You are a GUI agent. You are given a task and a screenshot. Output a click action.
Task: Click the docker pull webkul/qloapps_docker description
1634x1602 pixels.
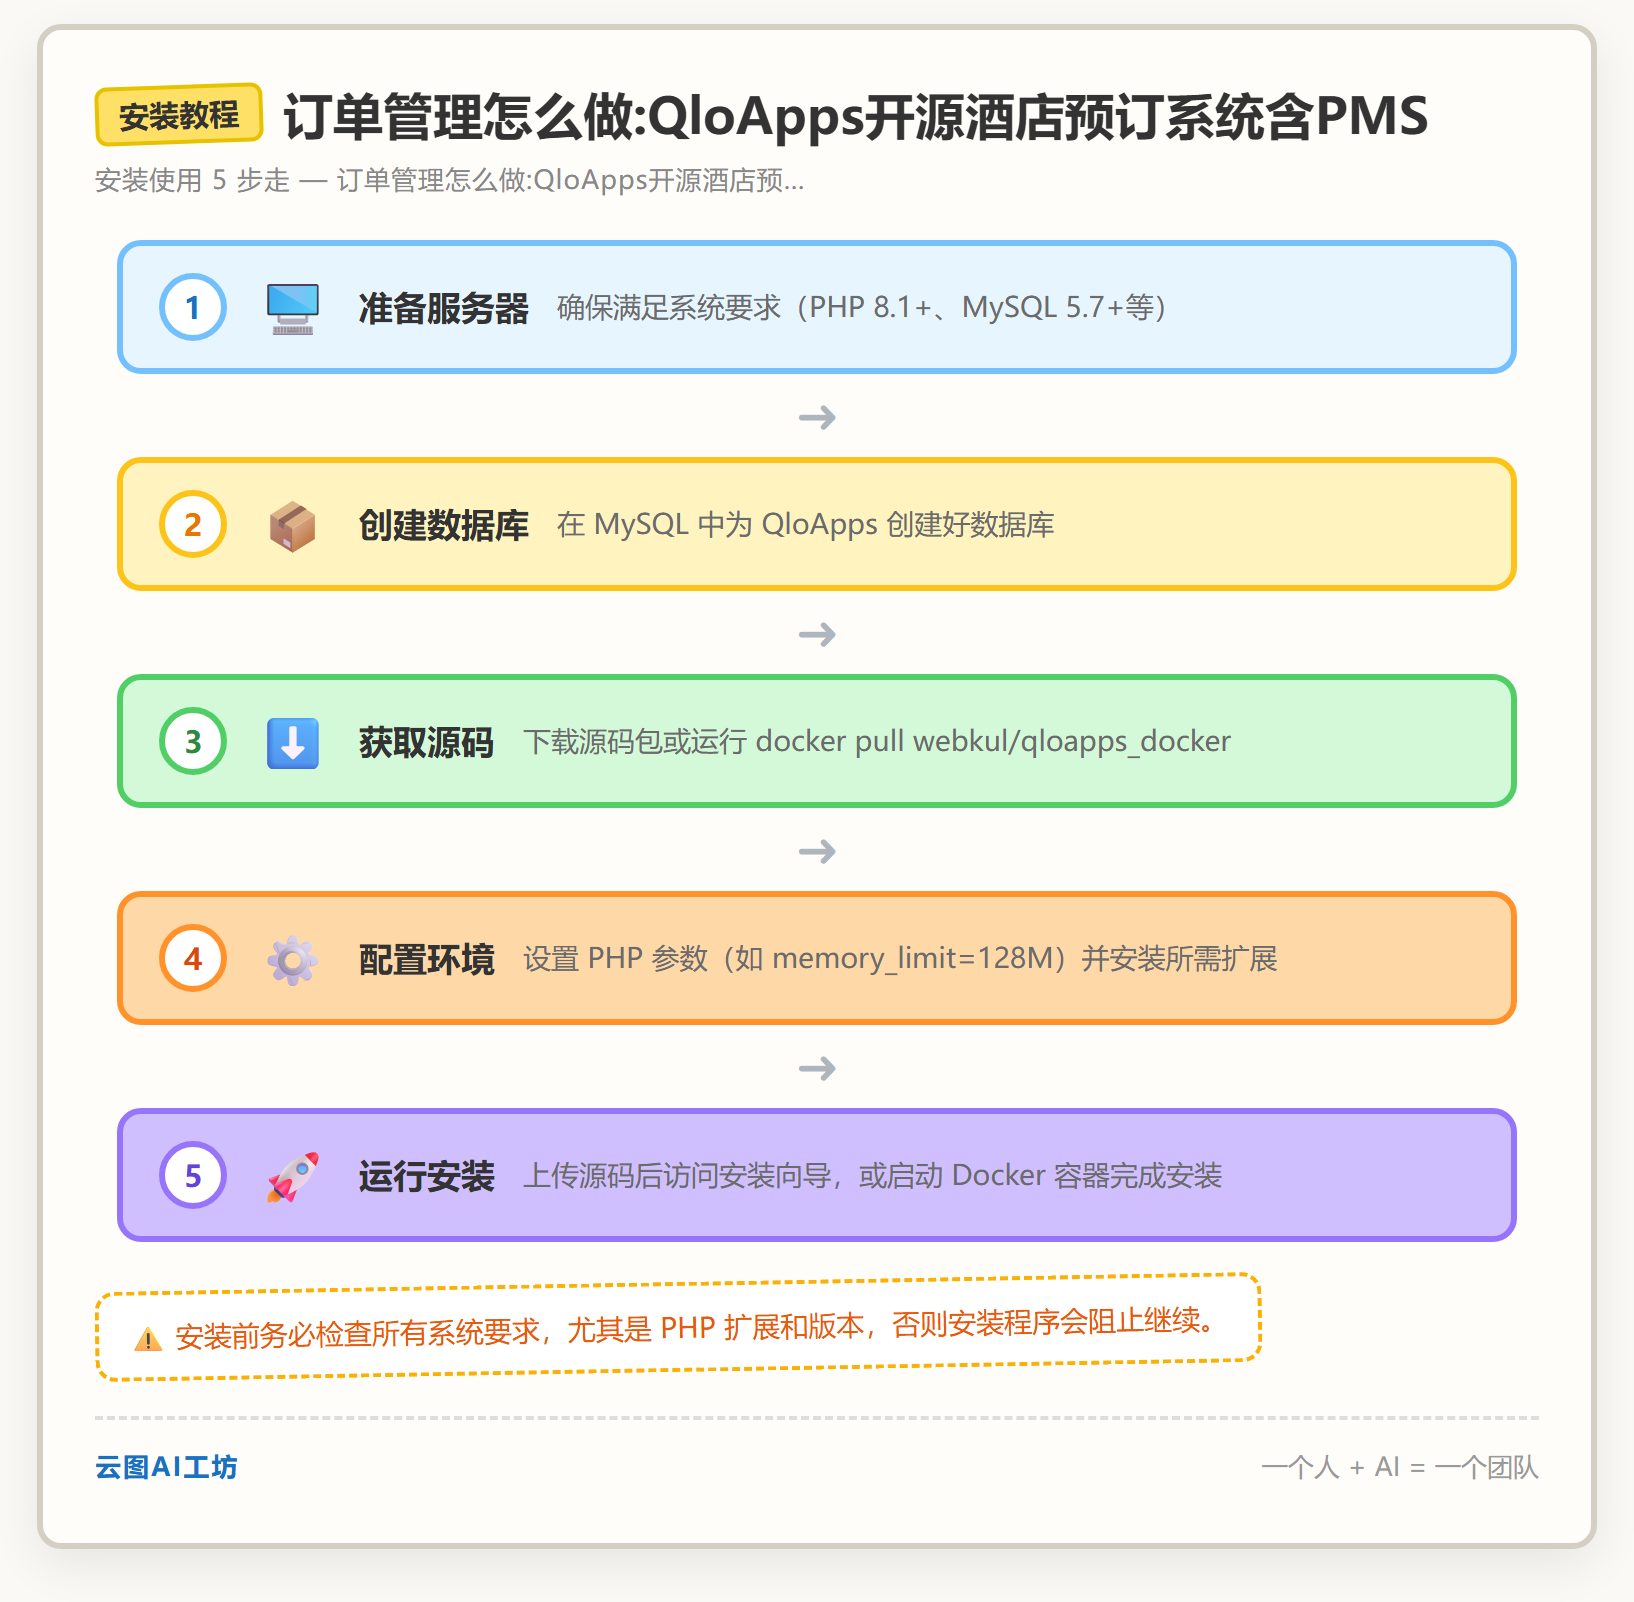point(877,741)
